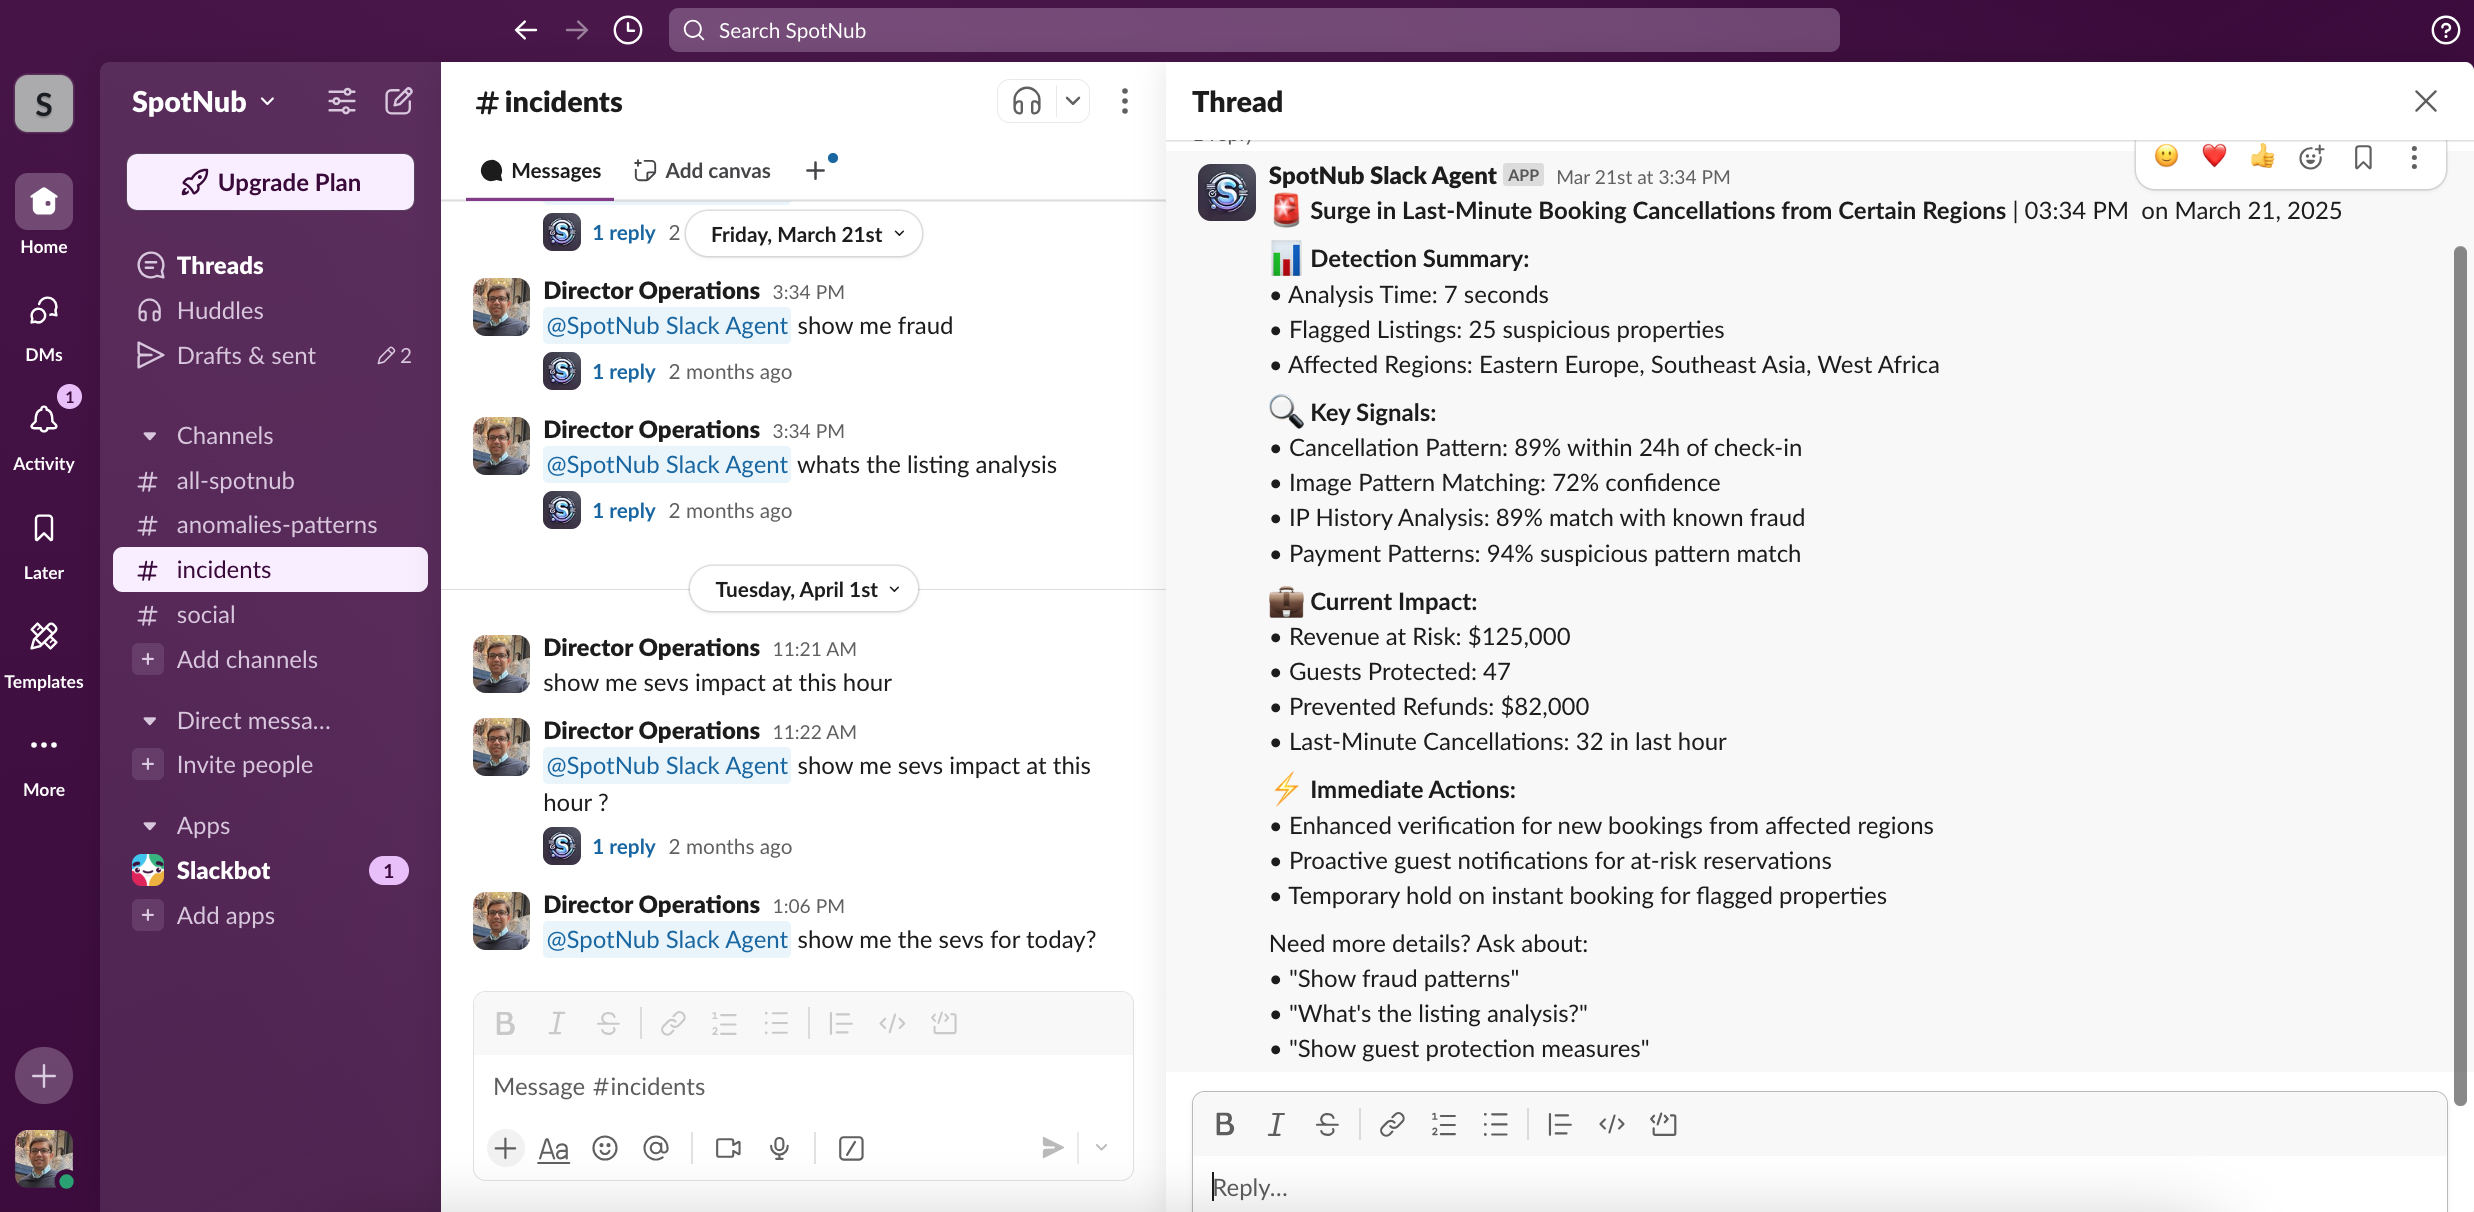Open the help question mark icon
Screen dimensions: 2474x1212
(x=2445, y=30)
